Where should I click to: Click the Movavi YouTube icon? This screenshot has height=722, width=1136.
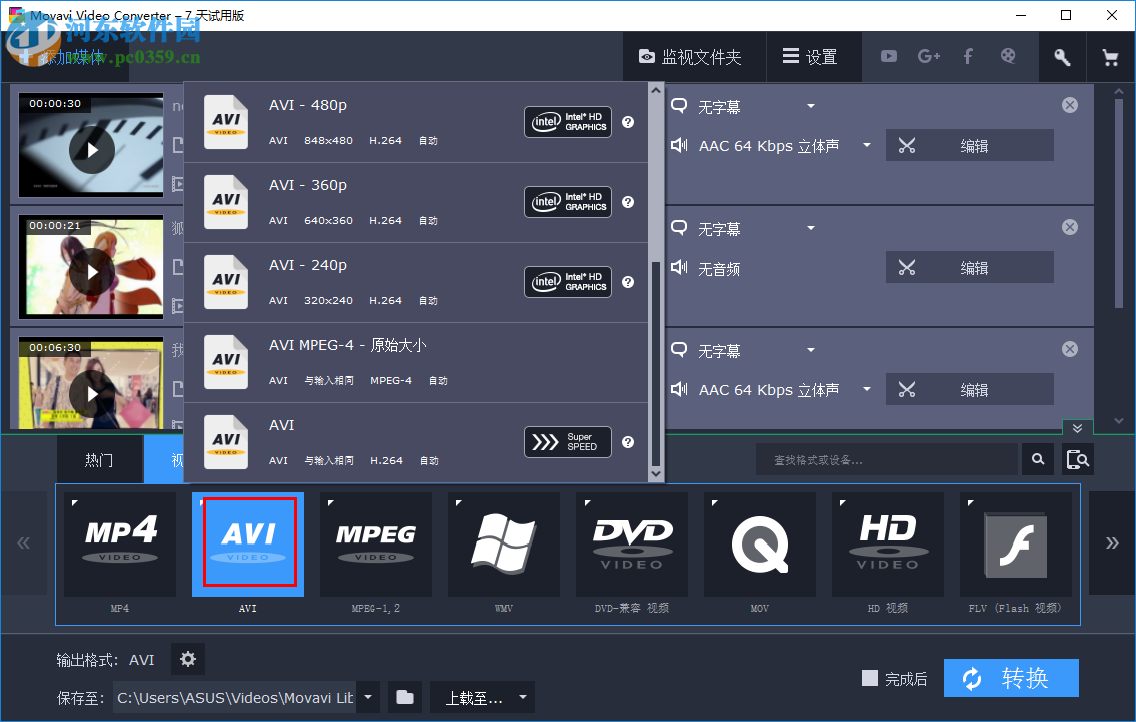[888, 56]
